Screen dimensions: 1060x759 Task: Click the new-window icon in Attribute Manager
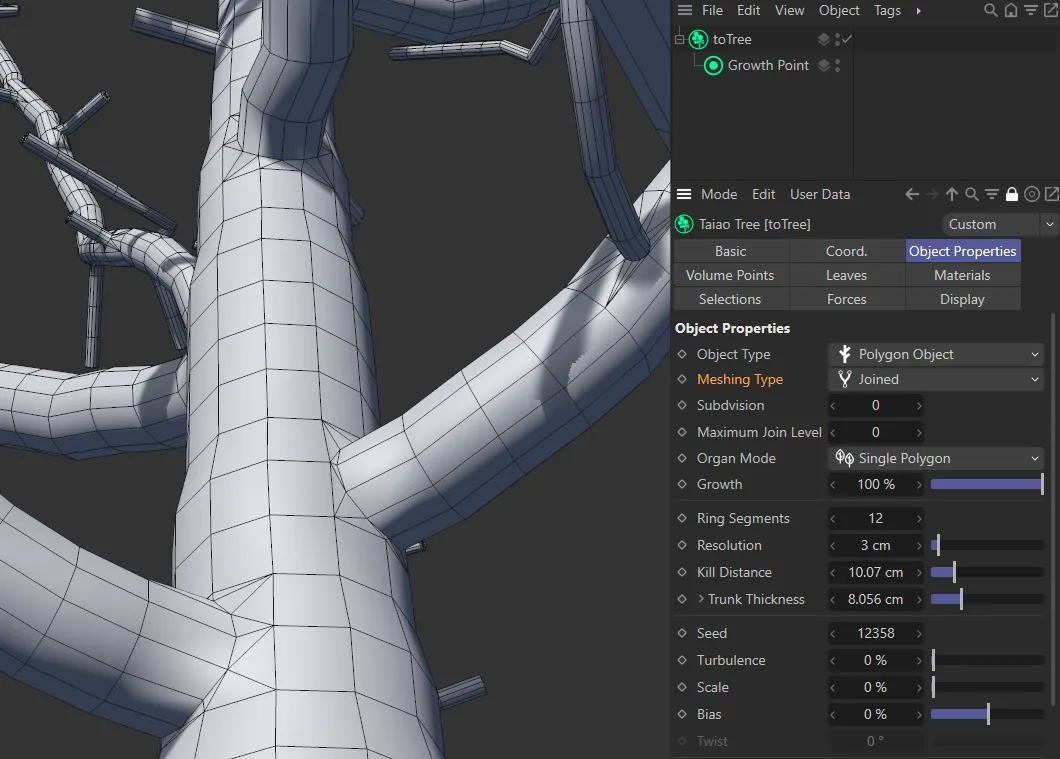point(1051,194)
